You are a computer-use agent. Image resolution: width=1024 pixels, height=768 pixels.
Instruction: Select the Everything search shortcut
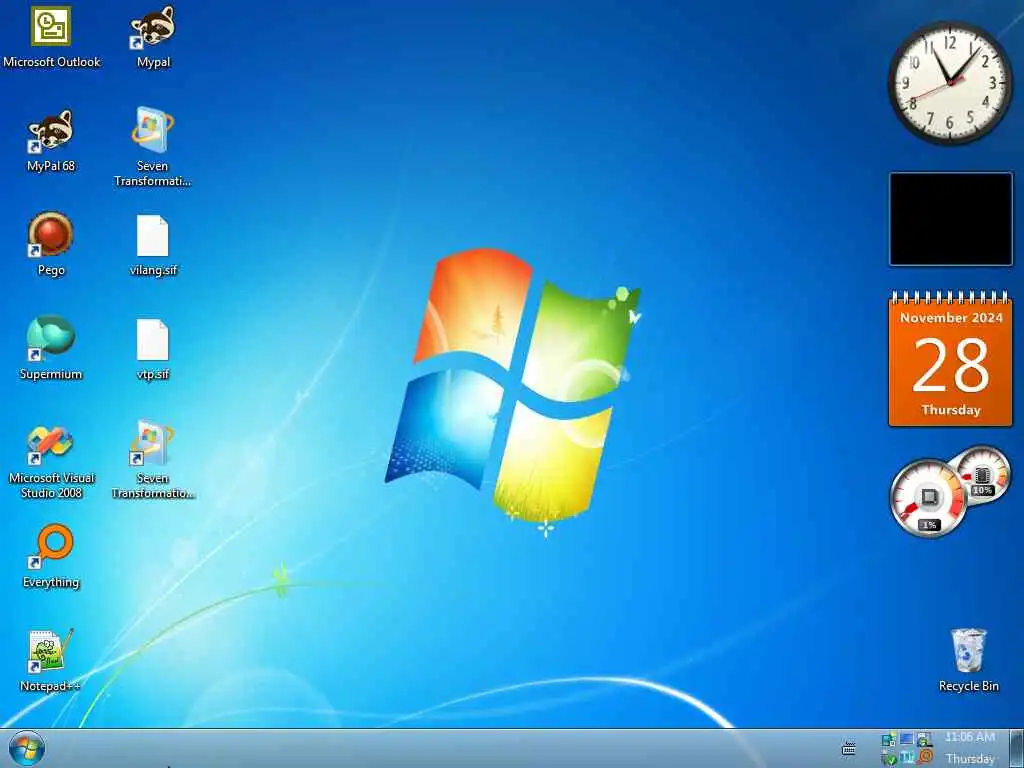(51, 556)
